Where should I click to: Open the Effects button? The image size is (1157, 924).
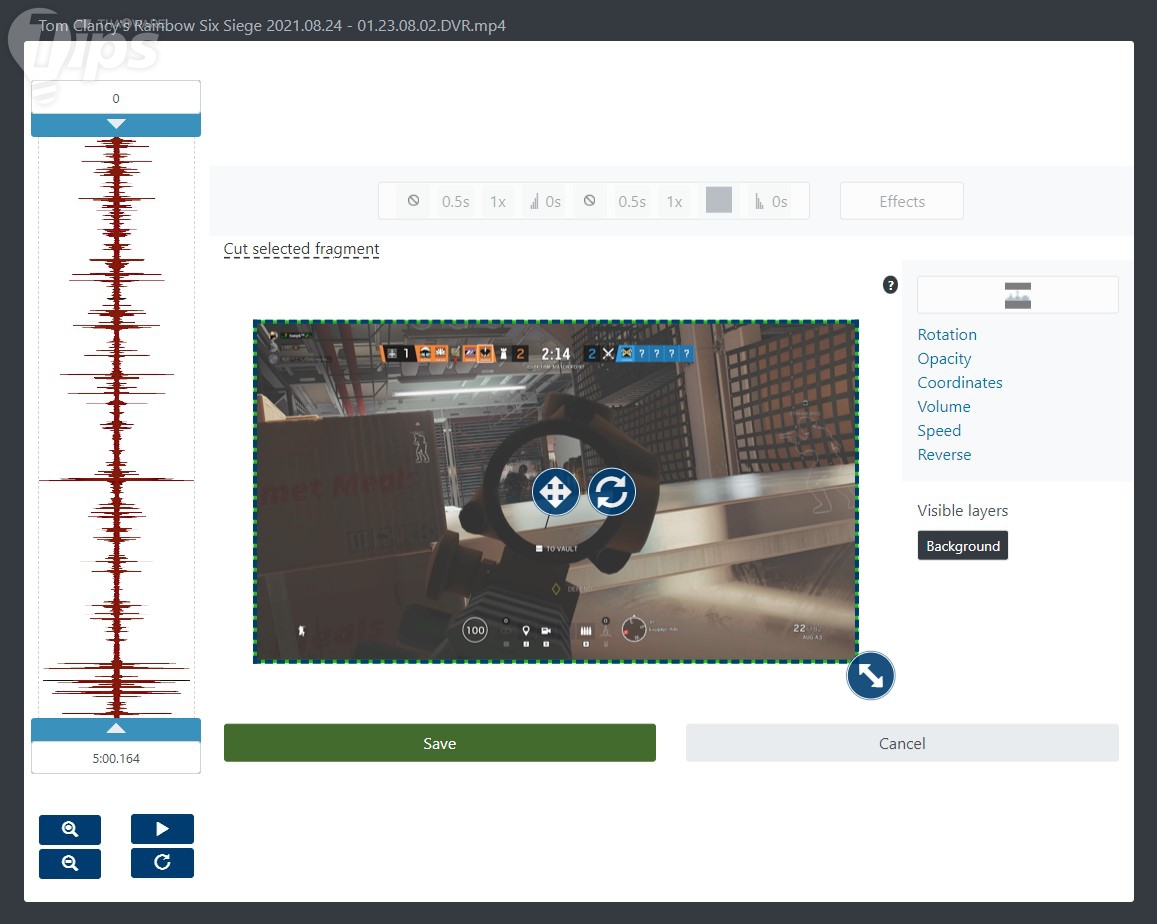pos(902,201)
